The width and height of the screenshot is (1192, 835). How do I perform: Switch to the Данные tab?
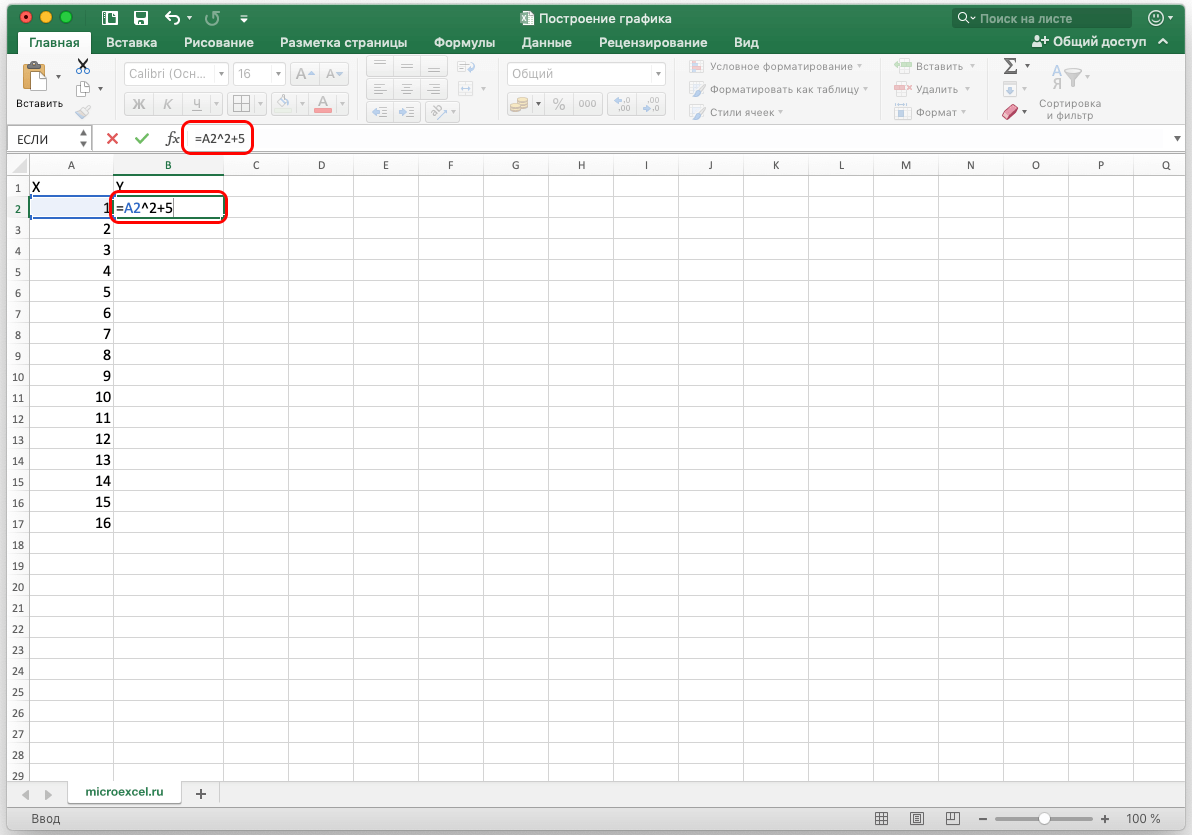tap(547, 43)
